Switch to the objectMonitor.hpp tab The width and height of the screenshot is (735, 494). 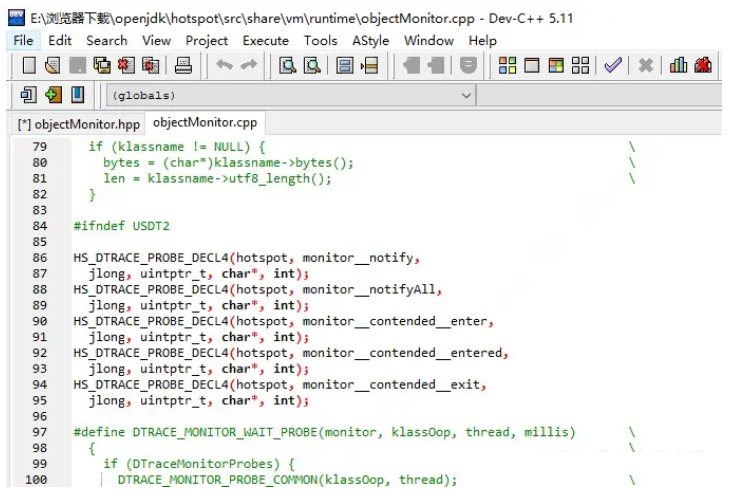pos(79,124)
